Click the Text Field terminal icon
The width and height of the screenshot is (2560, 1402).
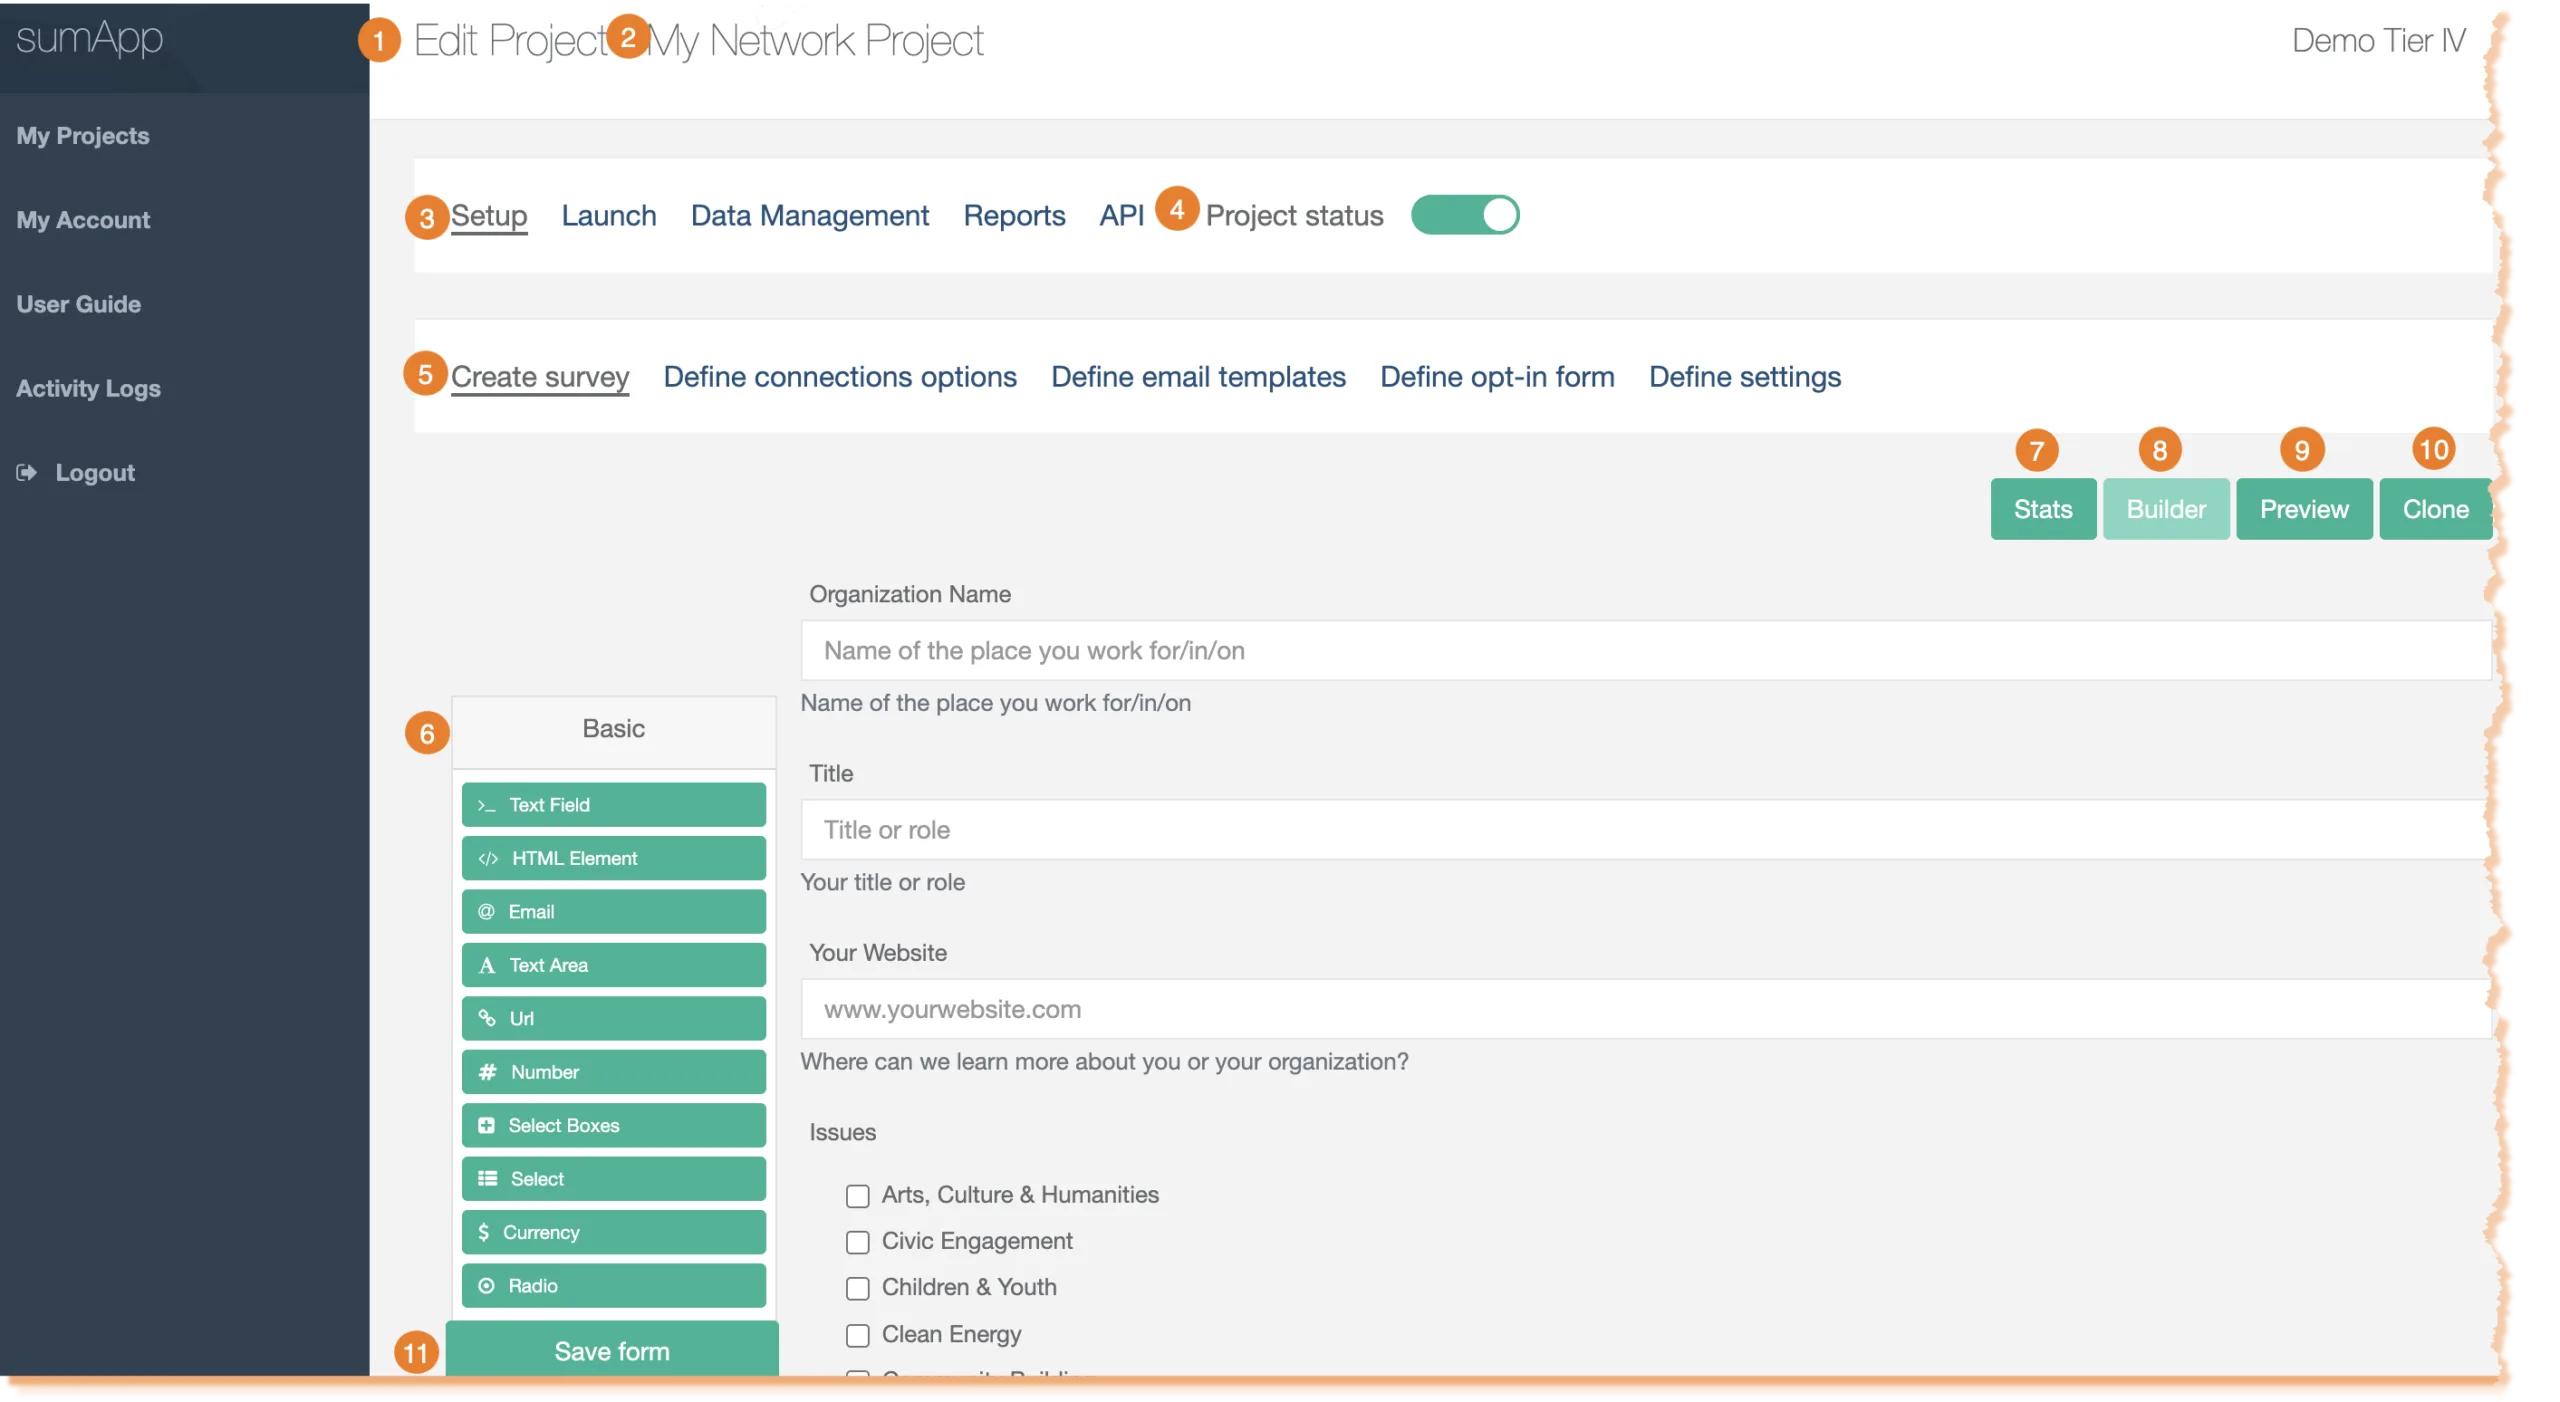pos(487,806)
